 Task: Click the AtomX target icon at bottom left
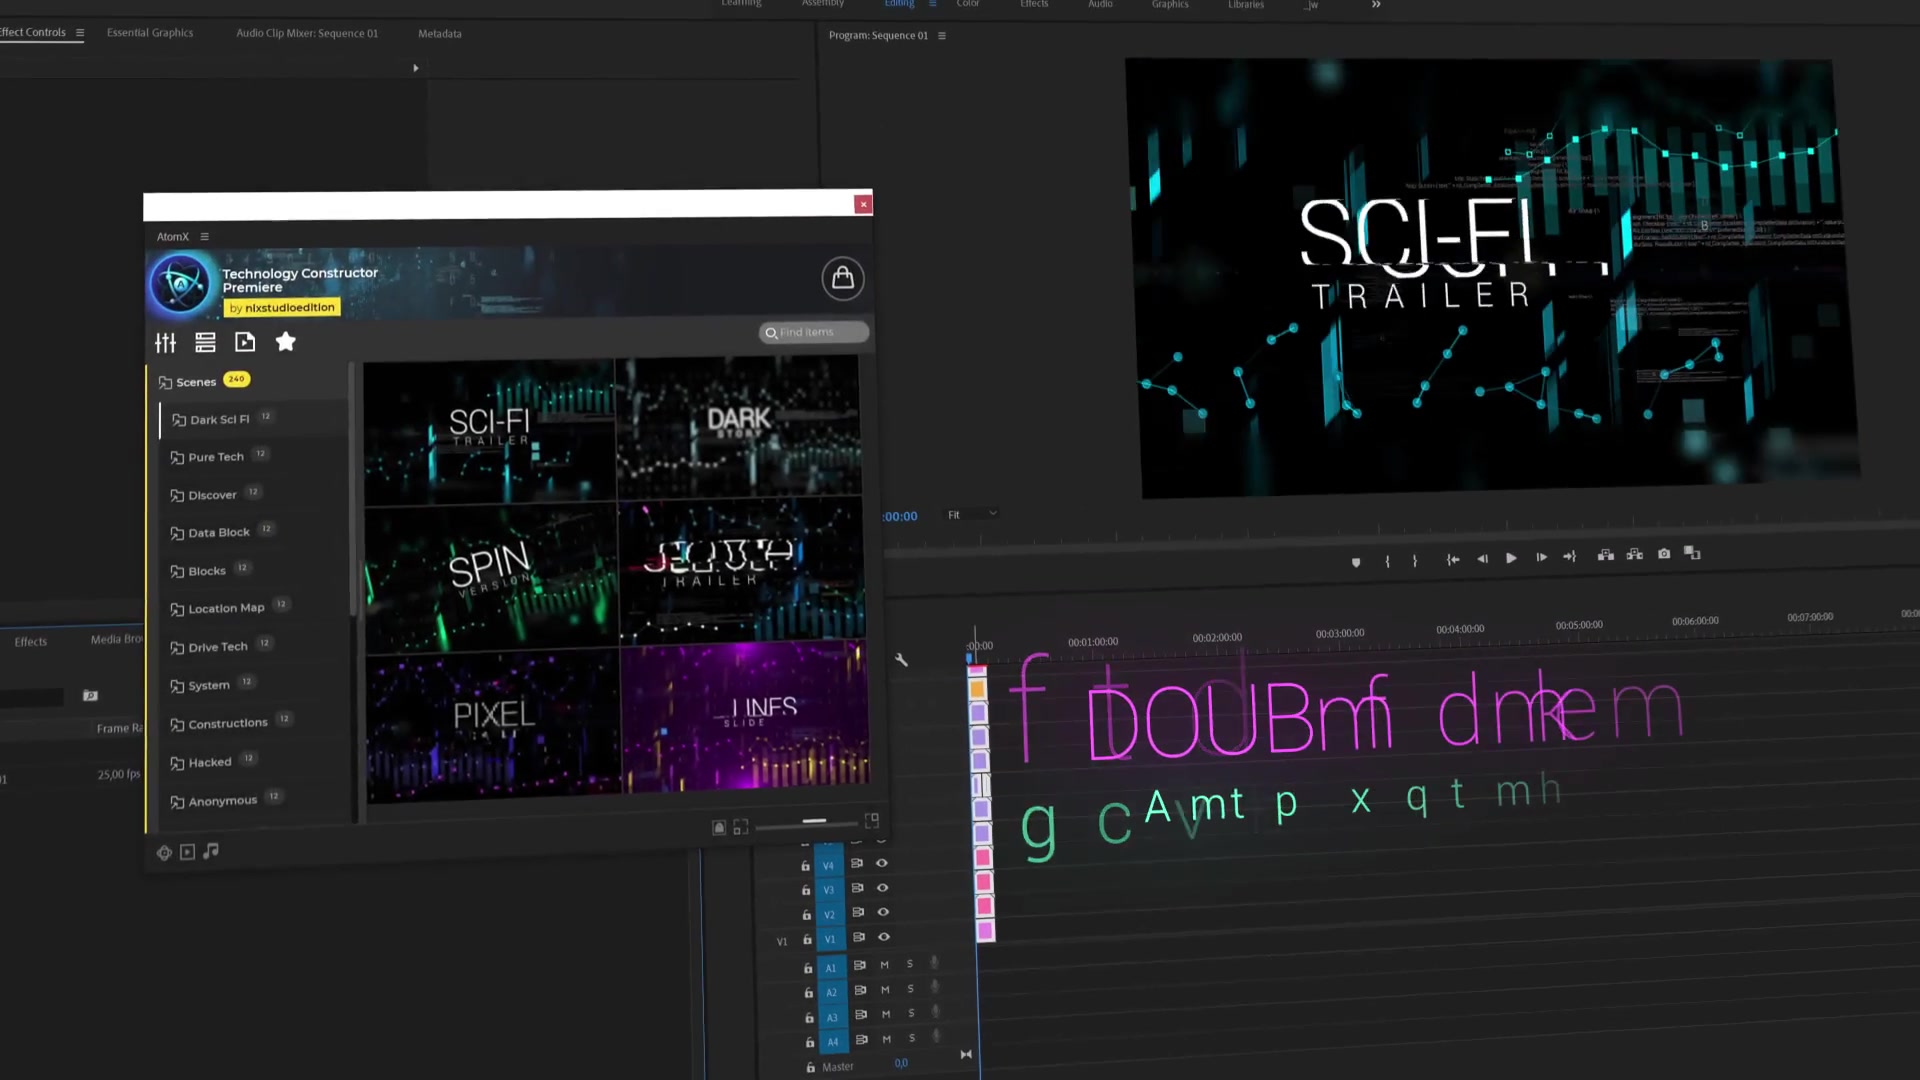pos(164,853)
